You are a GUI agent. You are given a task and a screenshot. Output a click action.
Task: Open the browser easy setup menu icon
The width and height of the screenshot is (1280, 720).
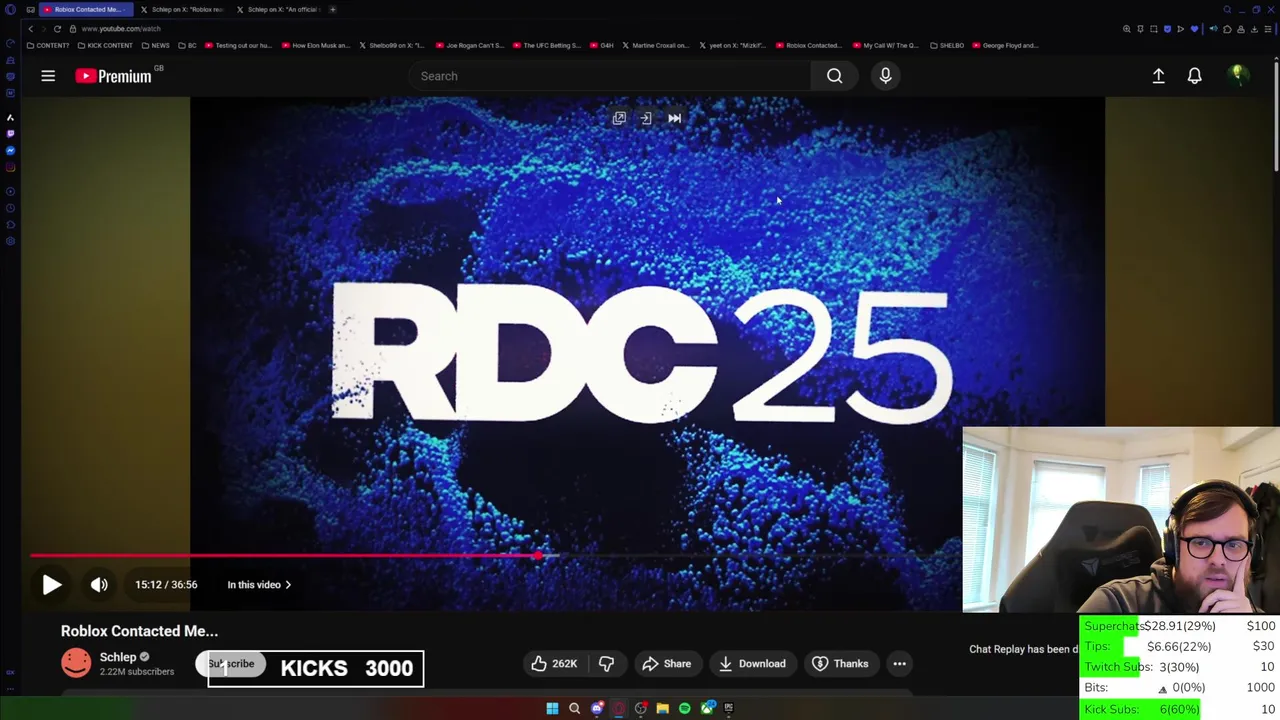pos(1268,29)
